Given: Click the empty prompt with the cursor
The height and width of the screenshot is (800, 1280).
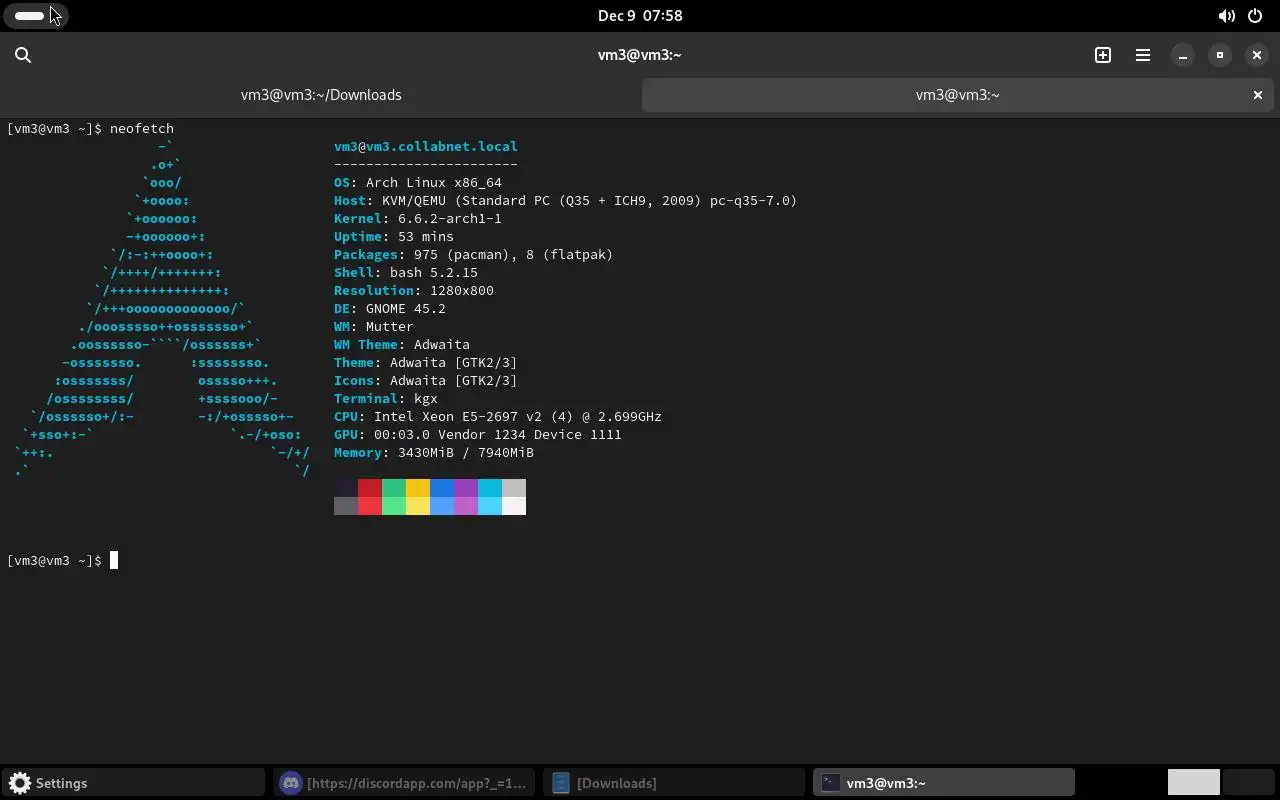Looking at the screenshot, I should click(x=62, y=560).
